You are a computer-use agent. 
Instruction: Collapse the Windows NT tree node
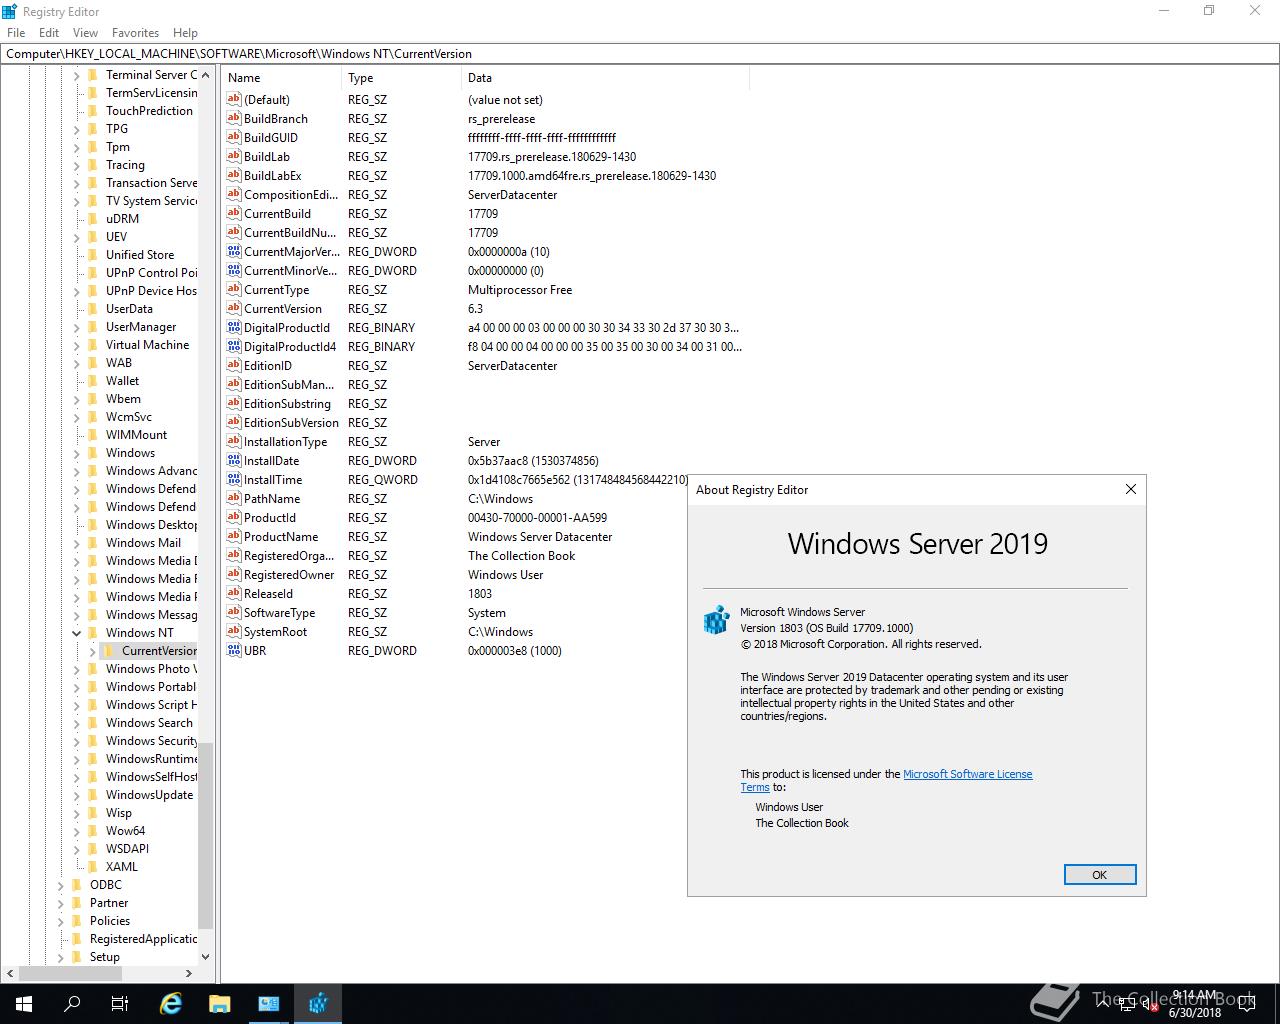[77, 632]
